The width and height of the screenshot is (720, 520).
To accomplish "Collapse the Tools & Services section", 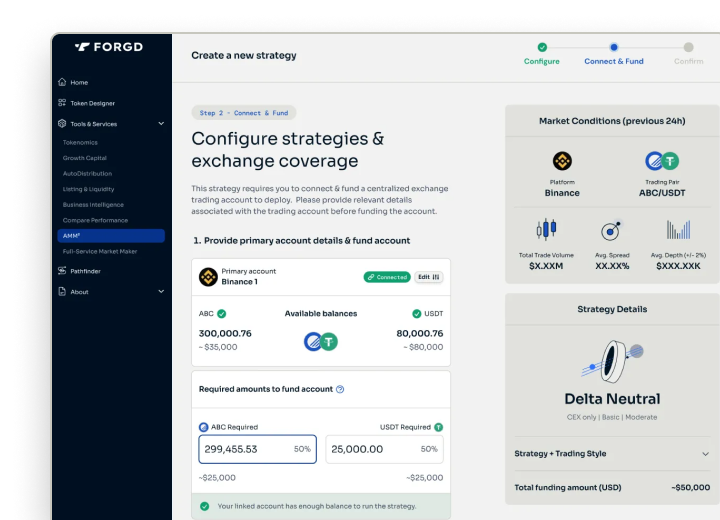I will click(x=161, y=124).
